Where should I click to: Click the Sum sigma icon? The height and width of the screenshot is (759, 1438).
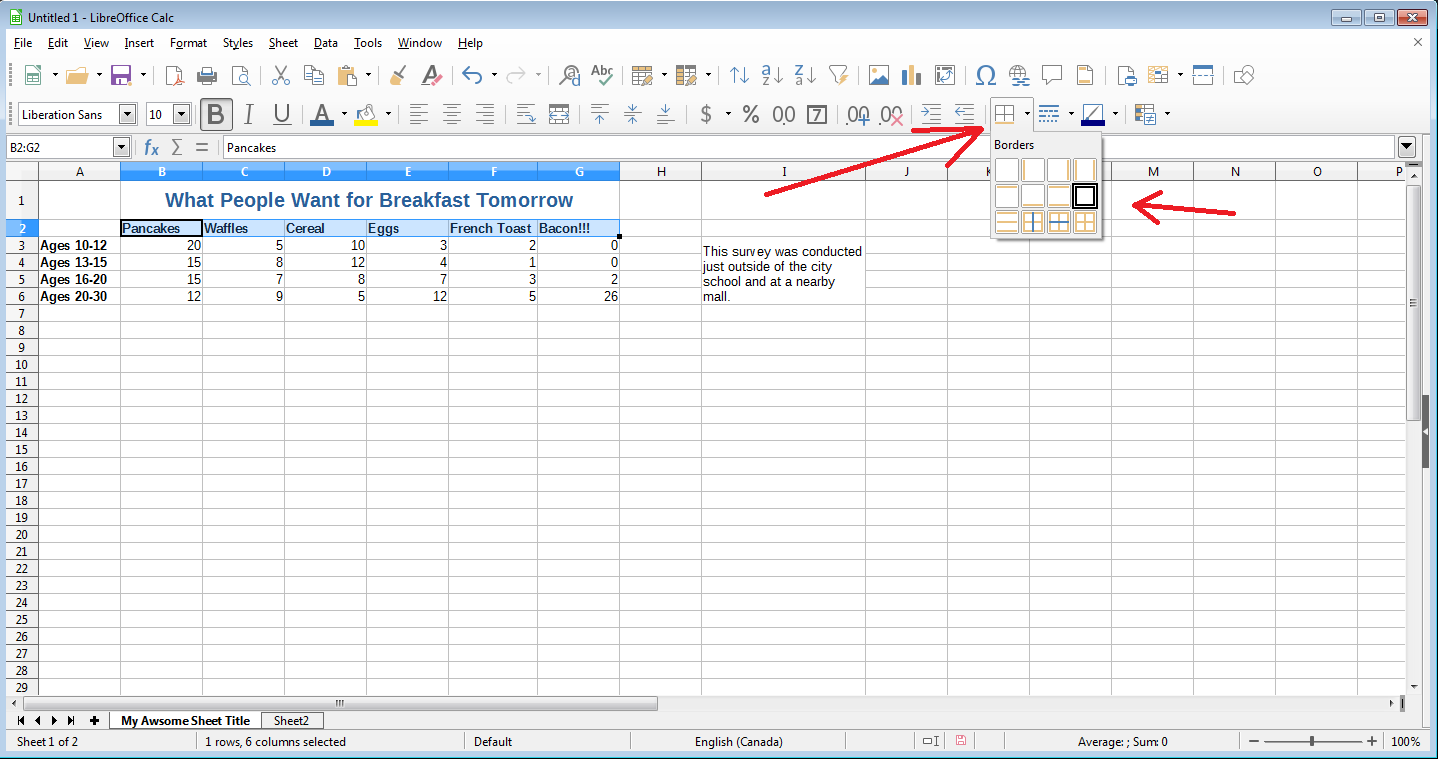177,147
